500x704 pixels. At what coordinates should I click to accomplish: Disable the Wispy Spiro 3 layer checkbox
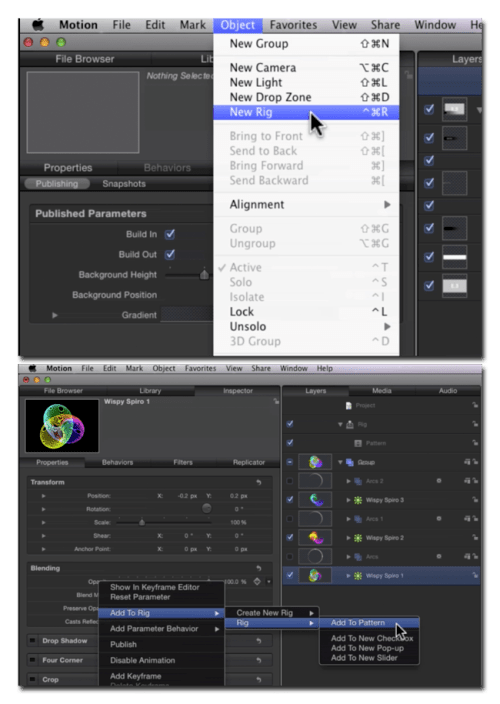tap(290, 499)
